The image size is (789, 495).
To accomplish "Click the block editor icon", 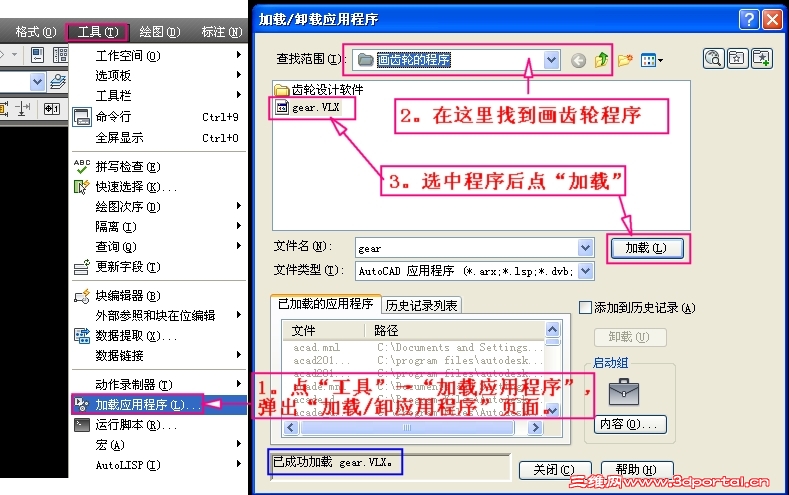I will tap(82, 296).
